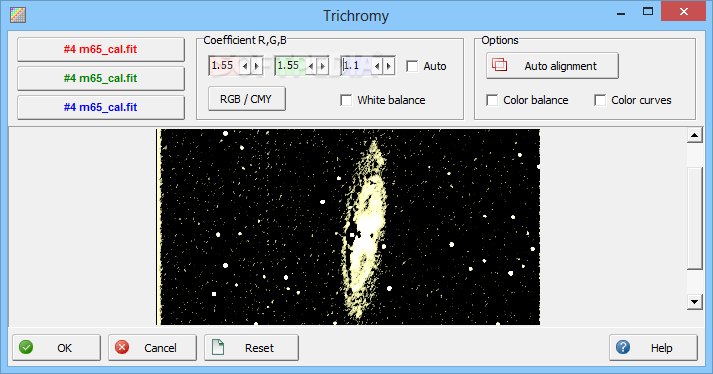
Task: Enable the Auto coefficient checkbox
Action: [x=412, y=66]
